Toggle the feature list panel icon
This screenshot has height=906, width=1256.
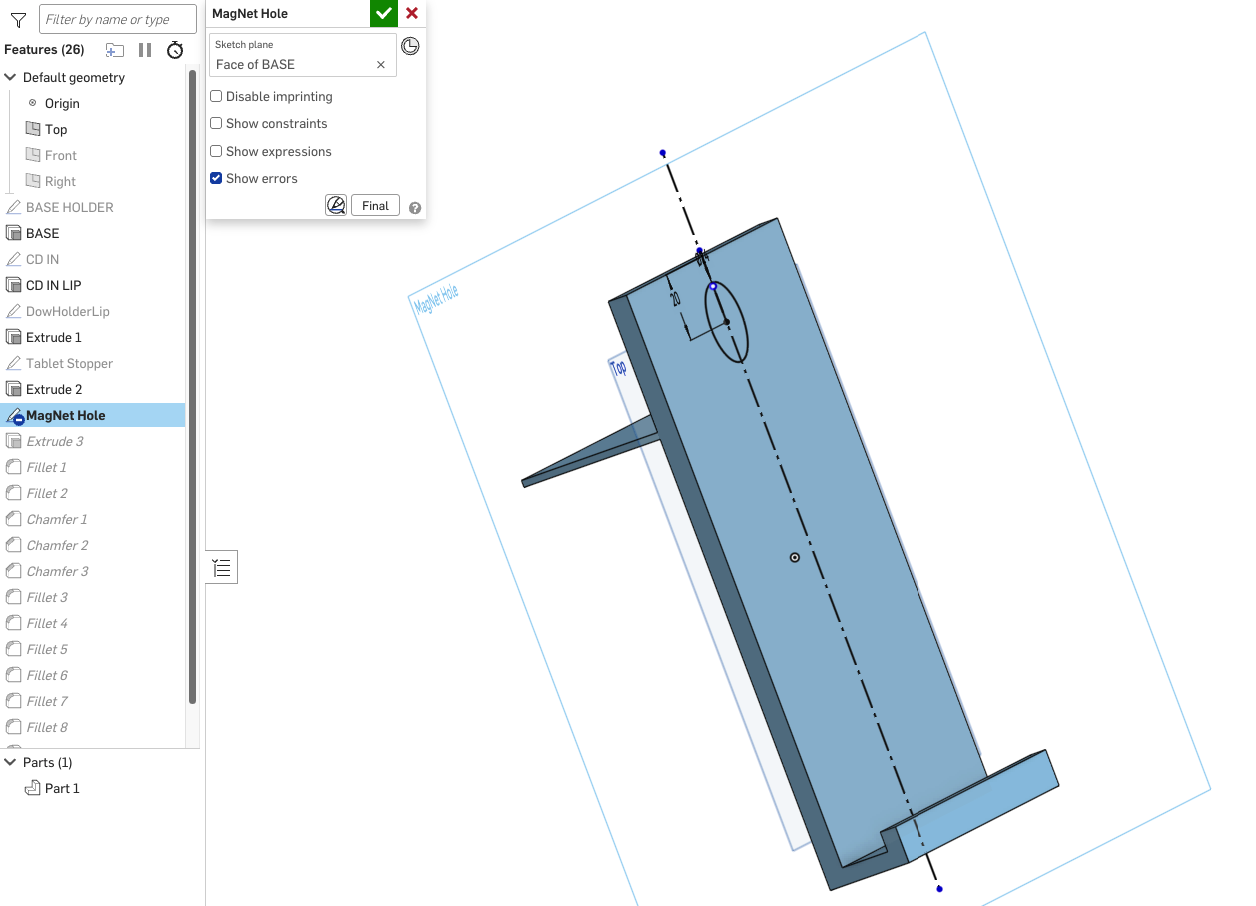(x=222, y=568)
